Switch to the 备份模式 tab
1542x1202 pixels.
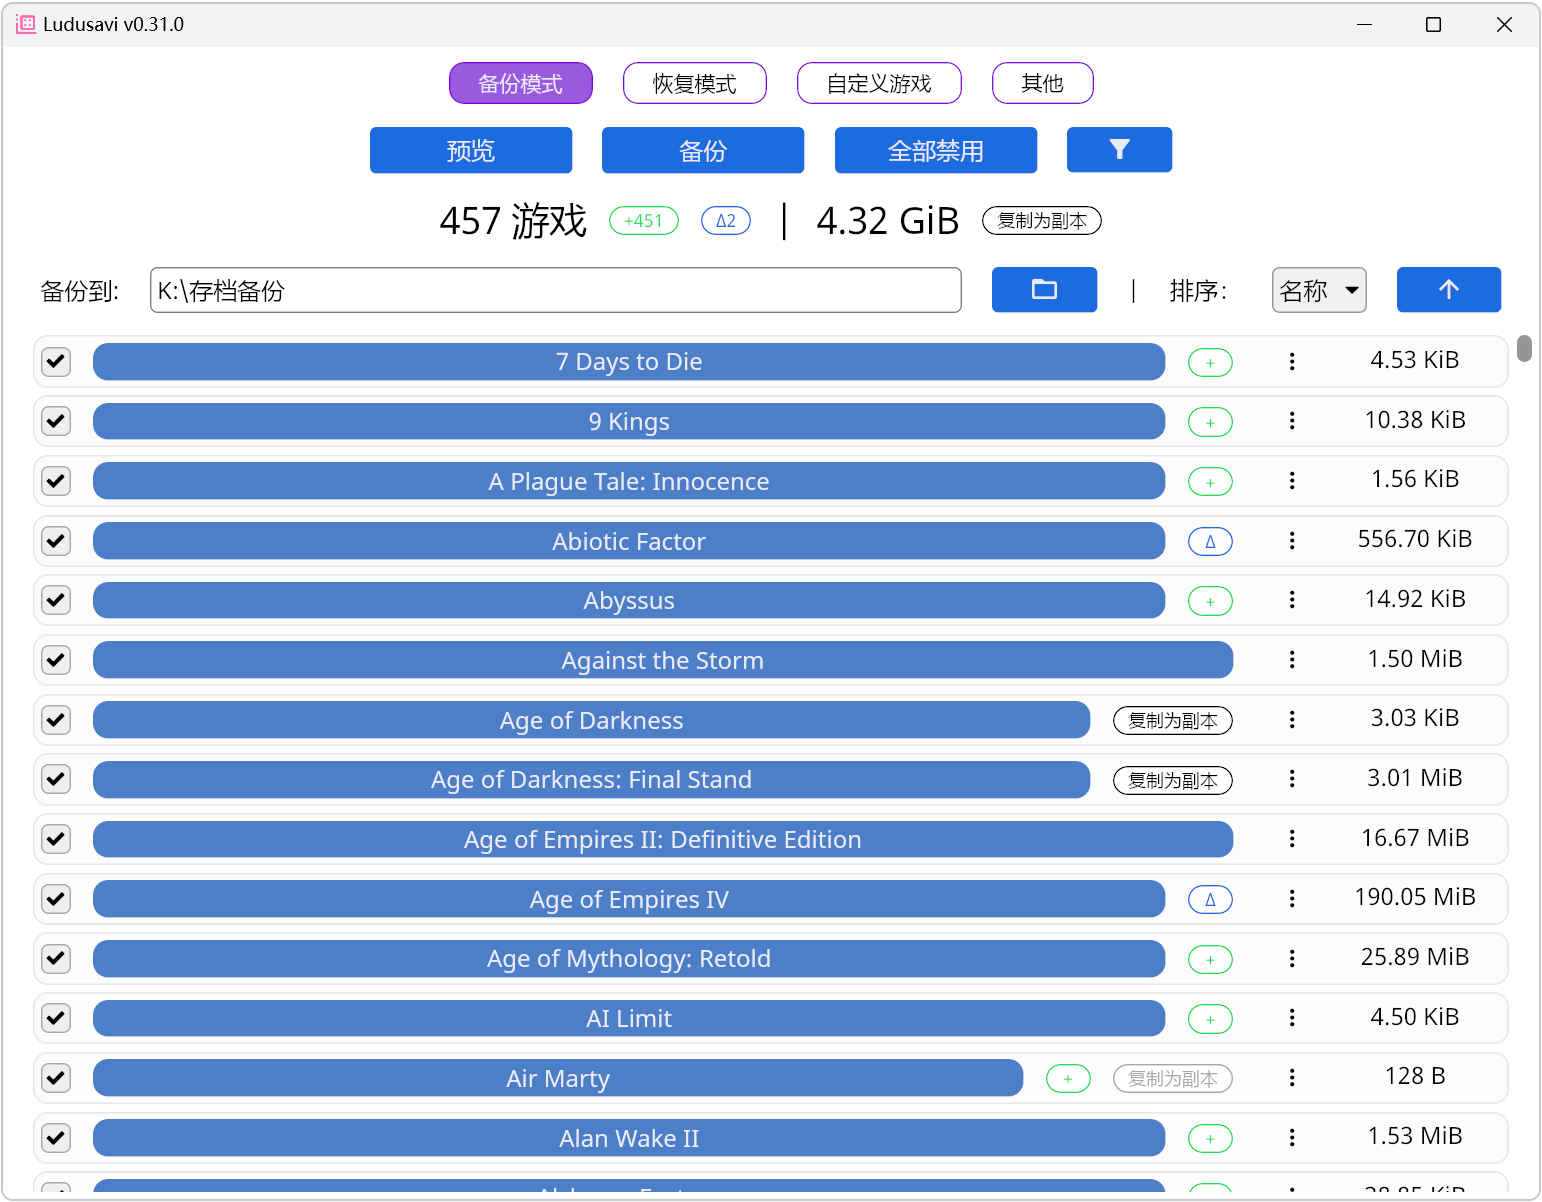coord(521,83)
